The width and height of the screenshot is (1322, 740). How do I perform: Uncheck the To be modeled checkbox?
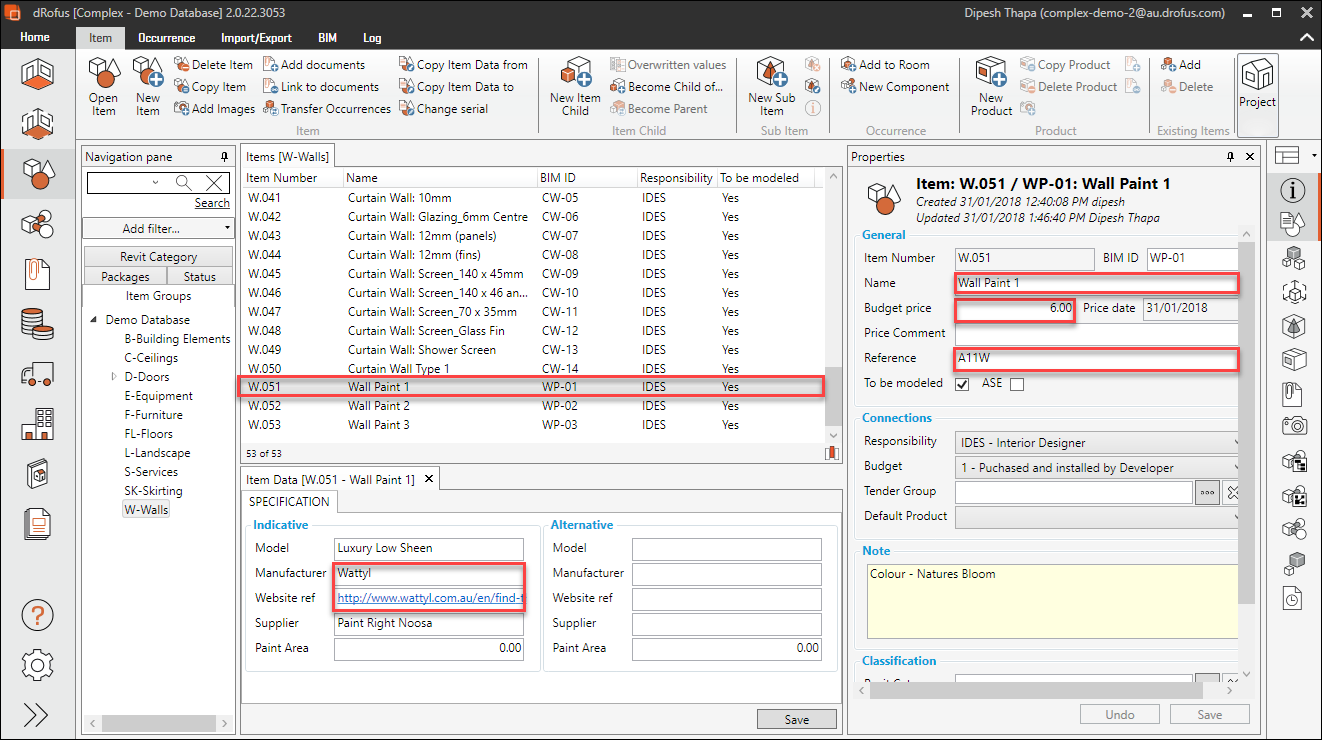click(x=962, y=384)
